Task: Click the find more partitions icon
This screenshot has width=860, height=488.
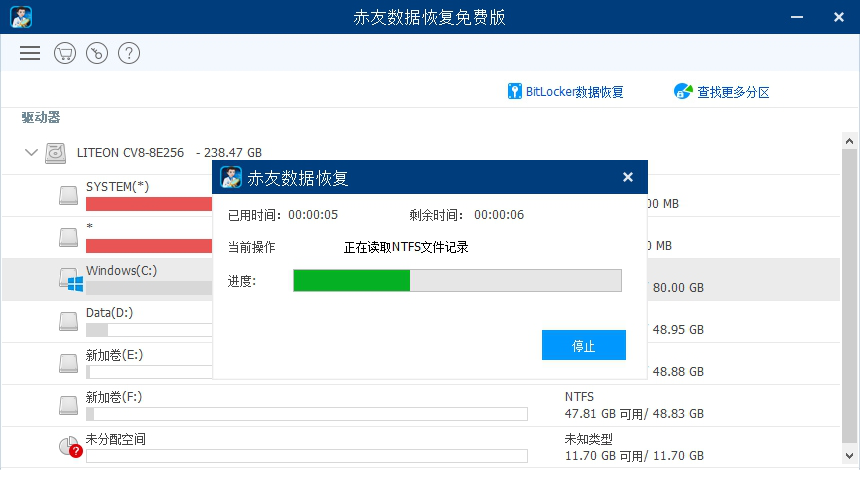Action: pos(684,92)
